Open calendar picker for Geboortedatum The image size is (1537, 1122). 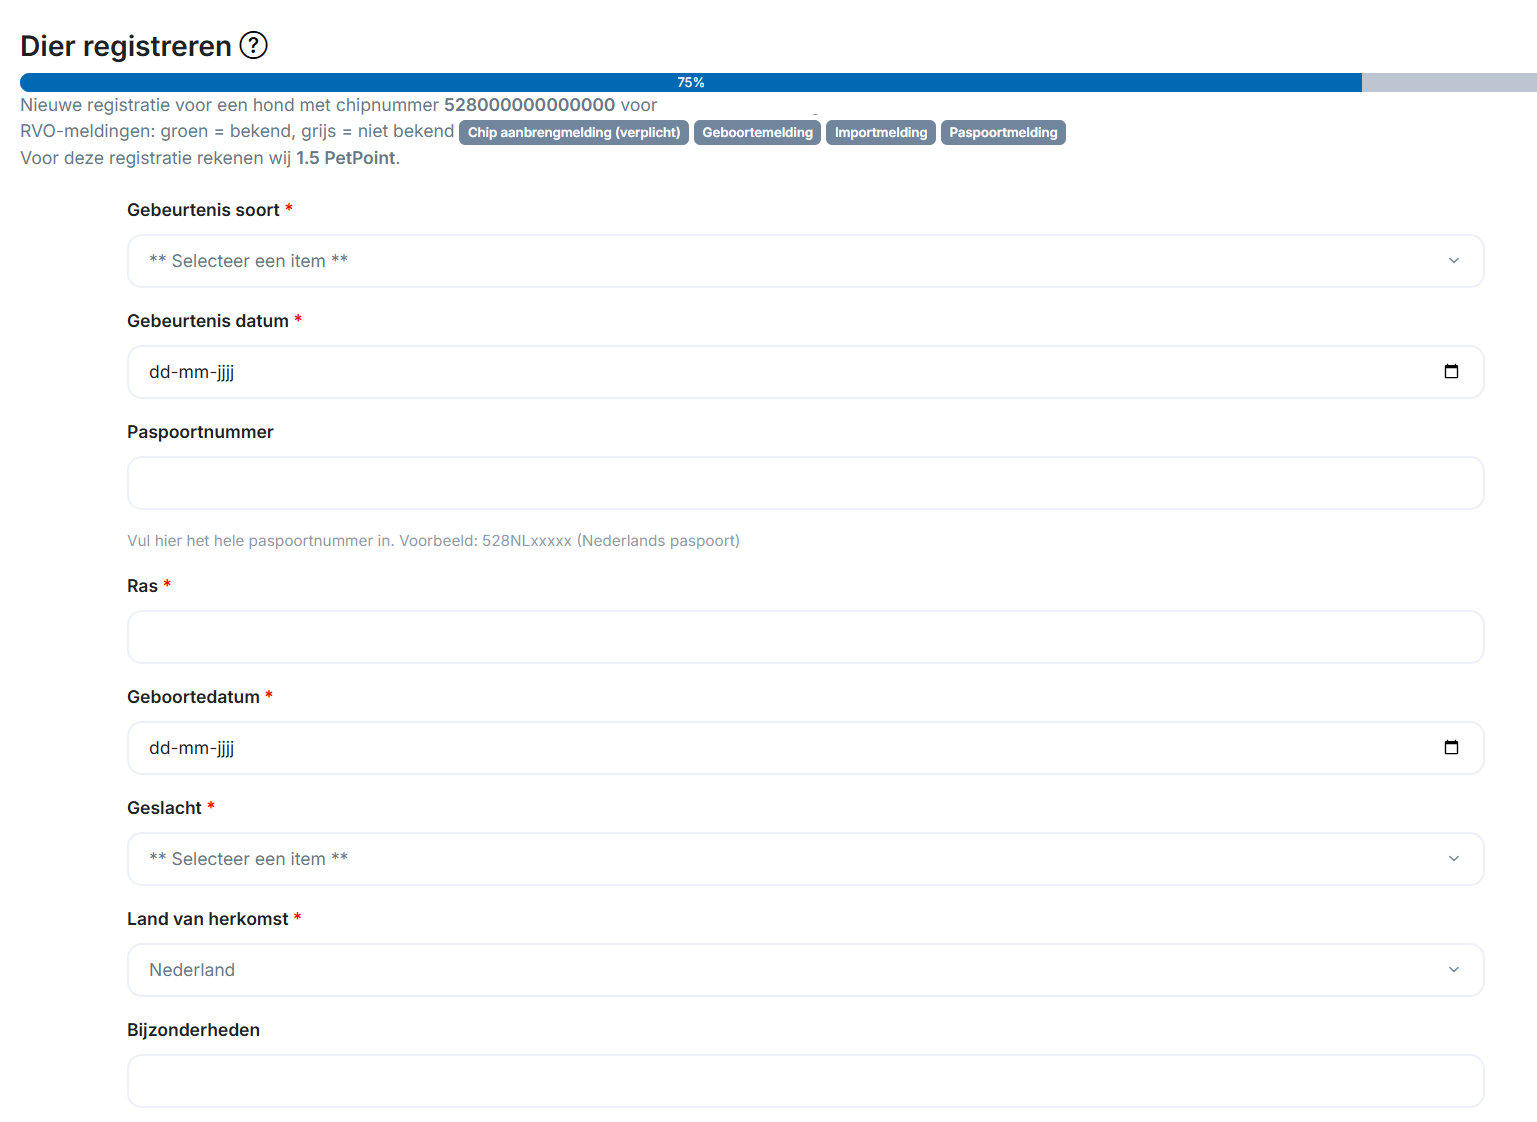[1451, 748]
